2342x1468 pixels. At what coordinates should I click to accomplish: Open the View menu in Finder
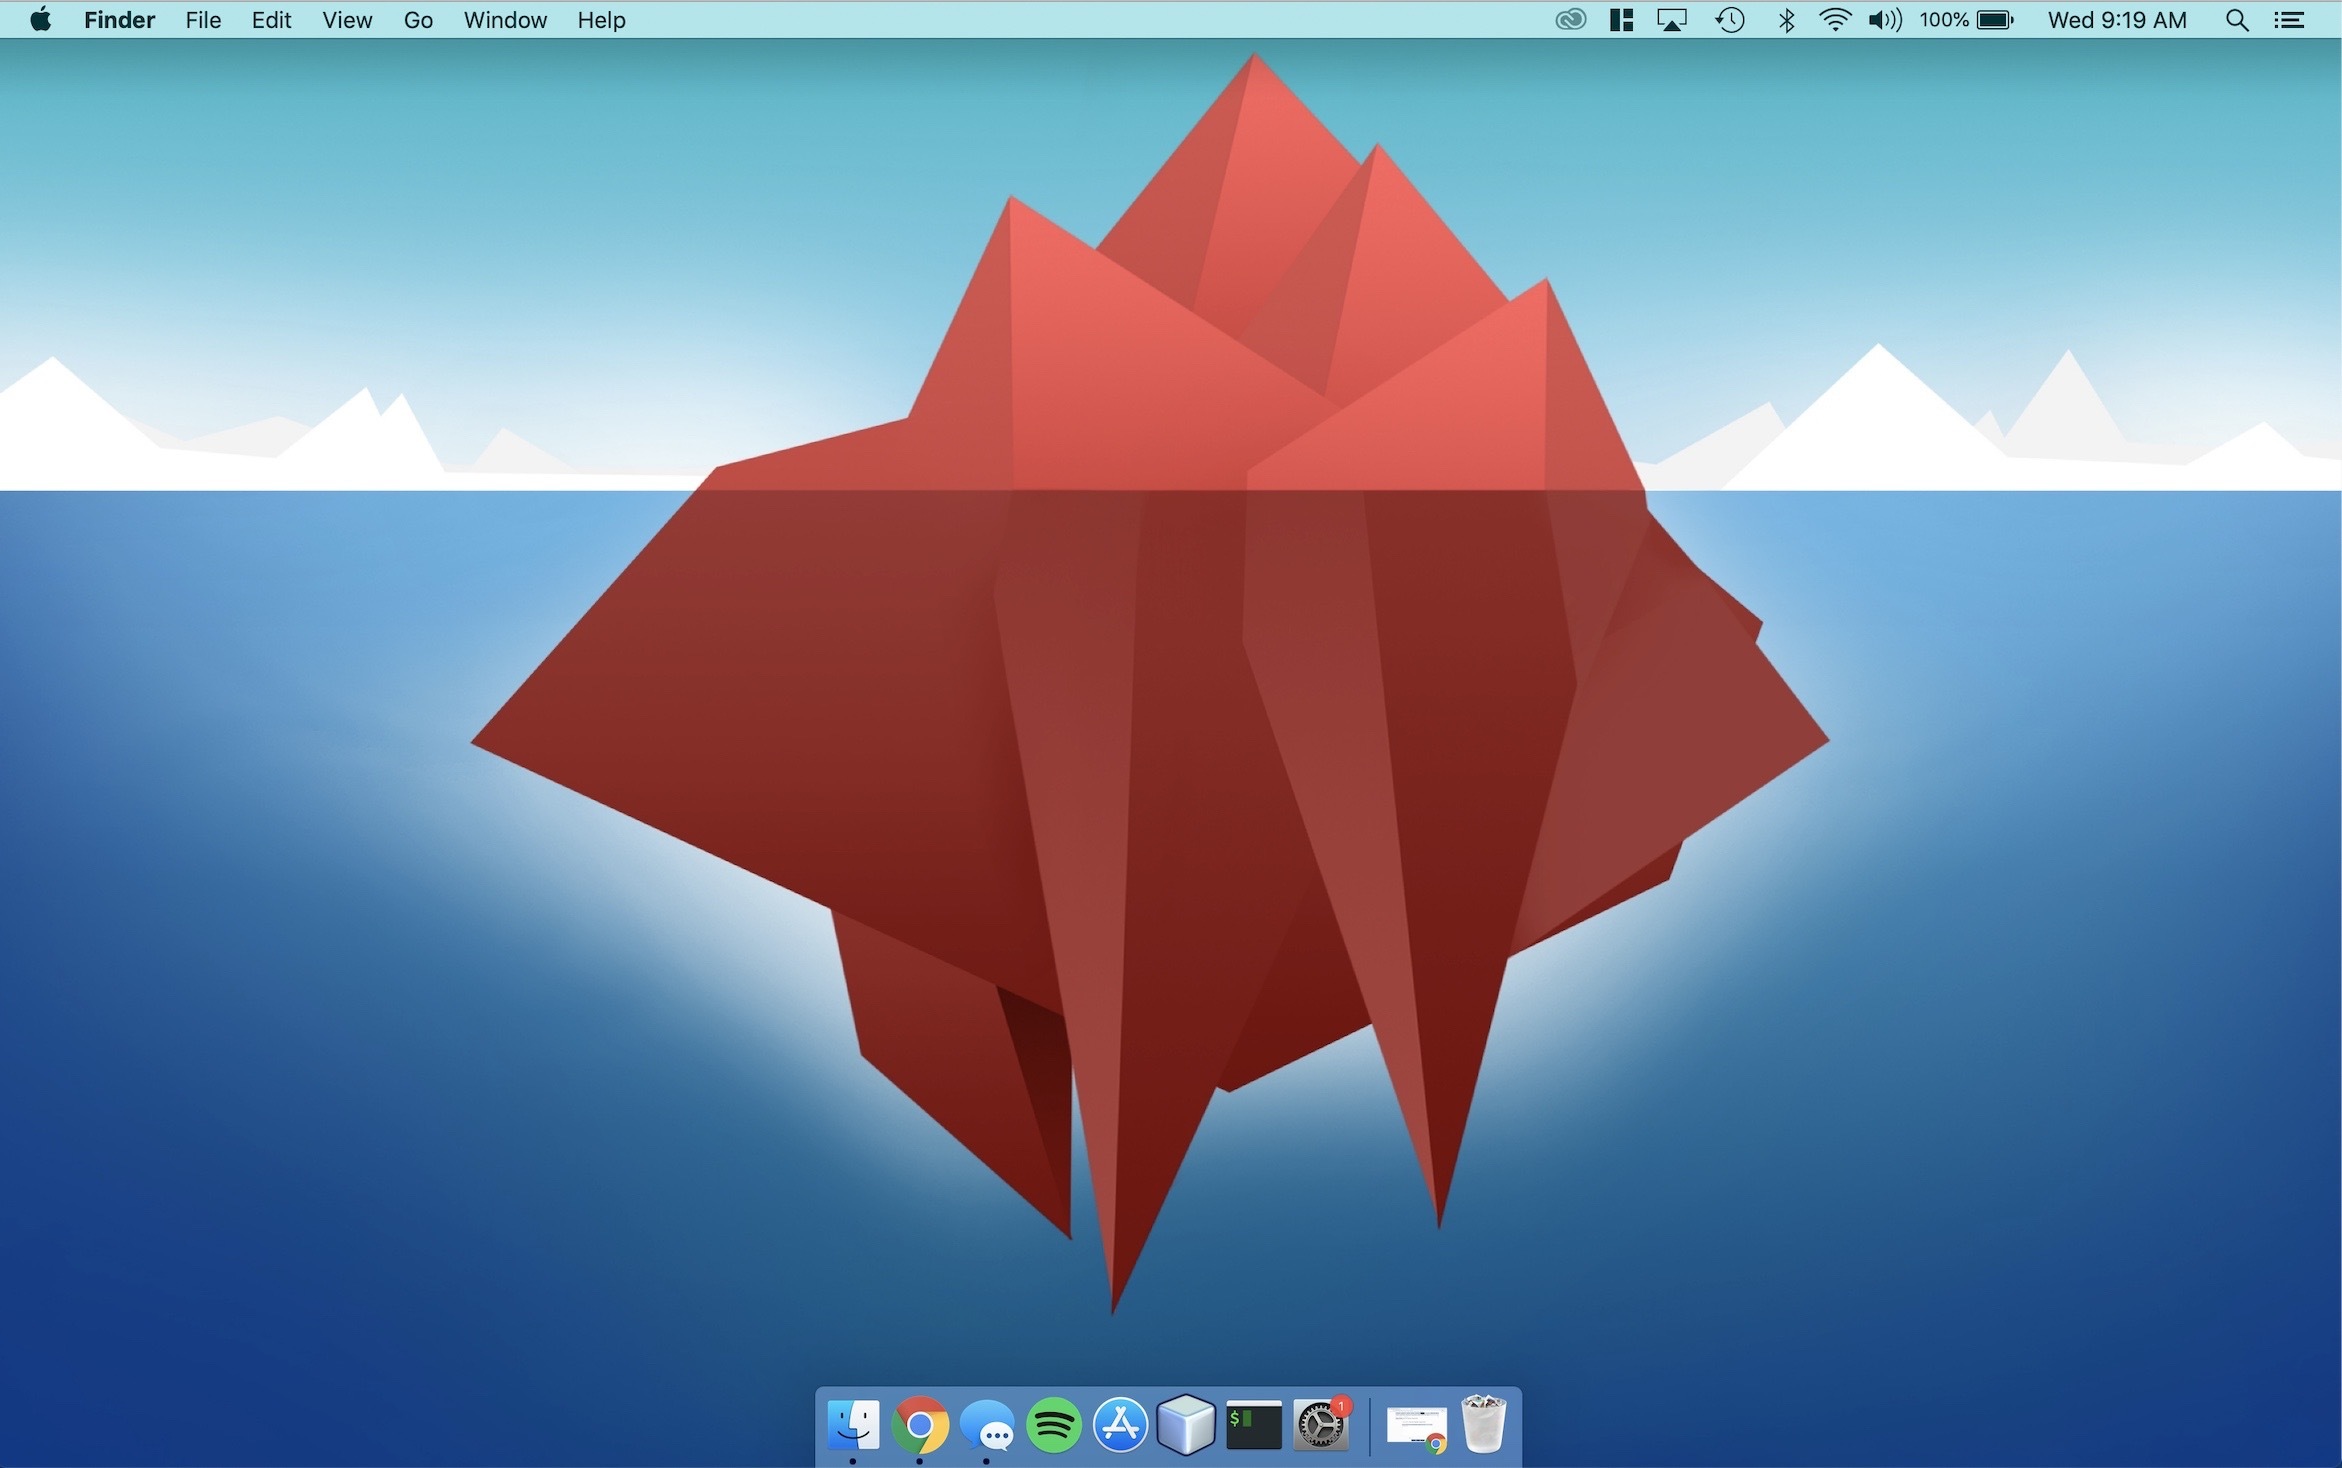(x=347, y=20)
